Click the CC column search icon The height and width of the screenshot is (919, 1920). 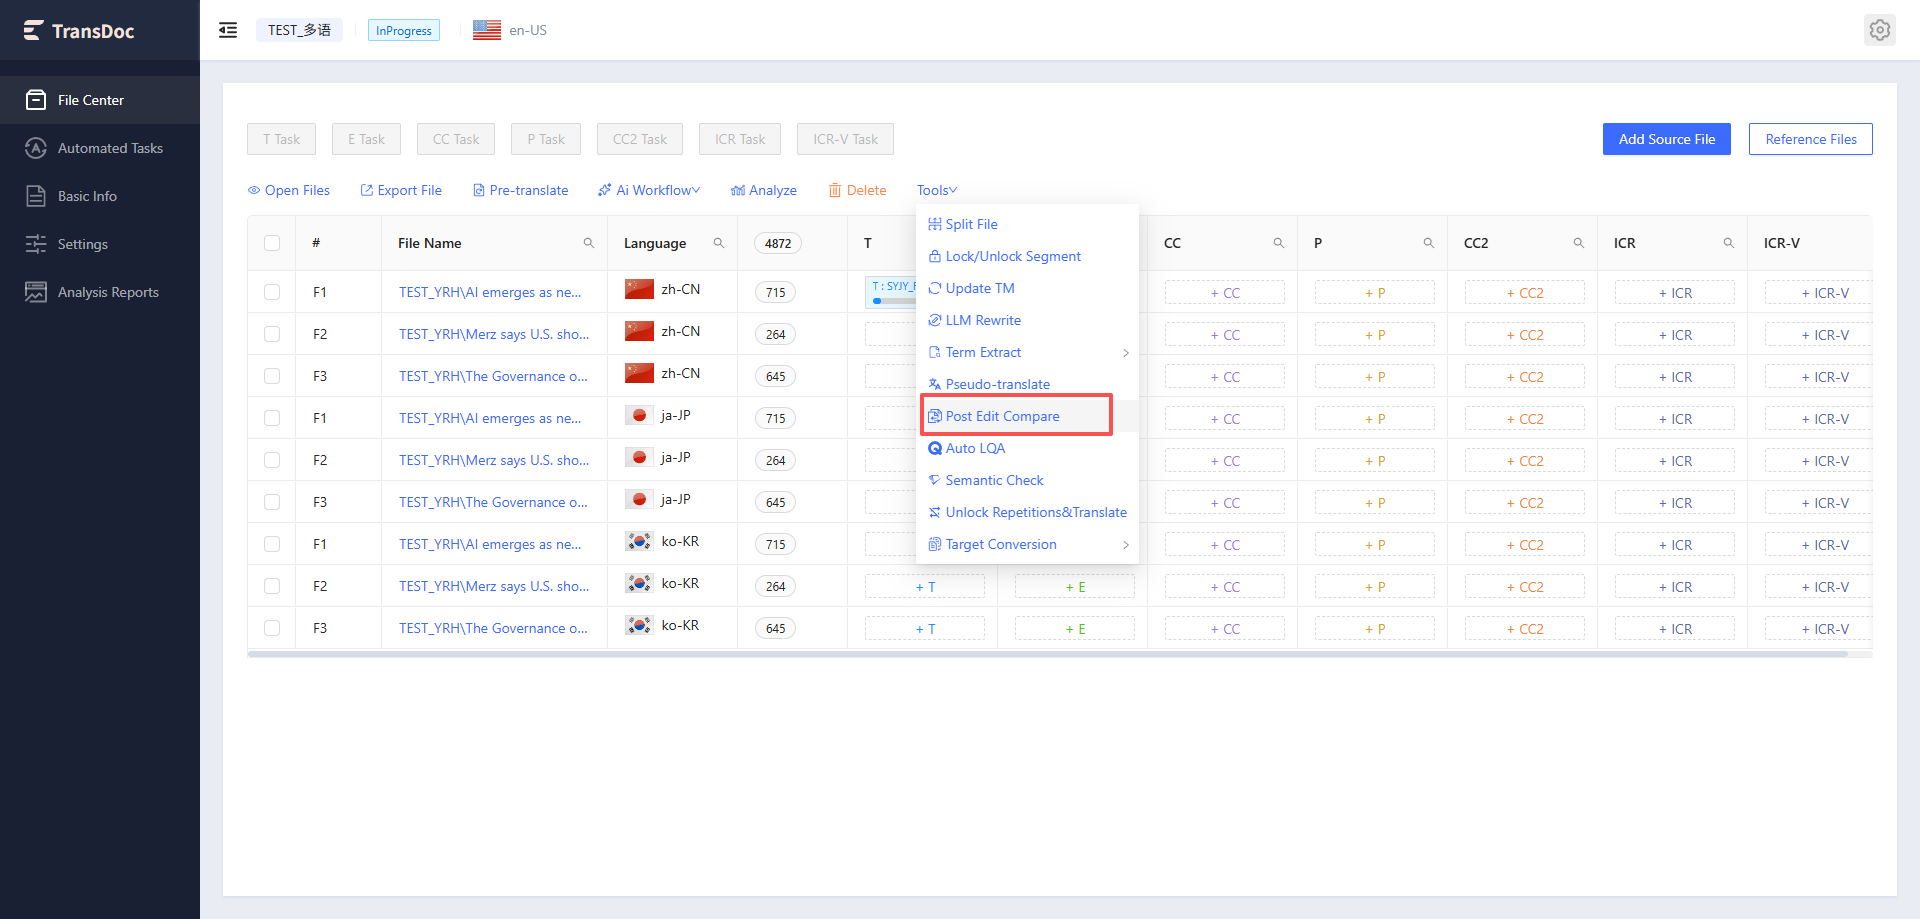(x=1279, y=243)
